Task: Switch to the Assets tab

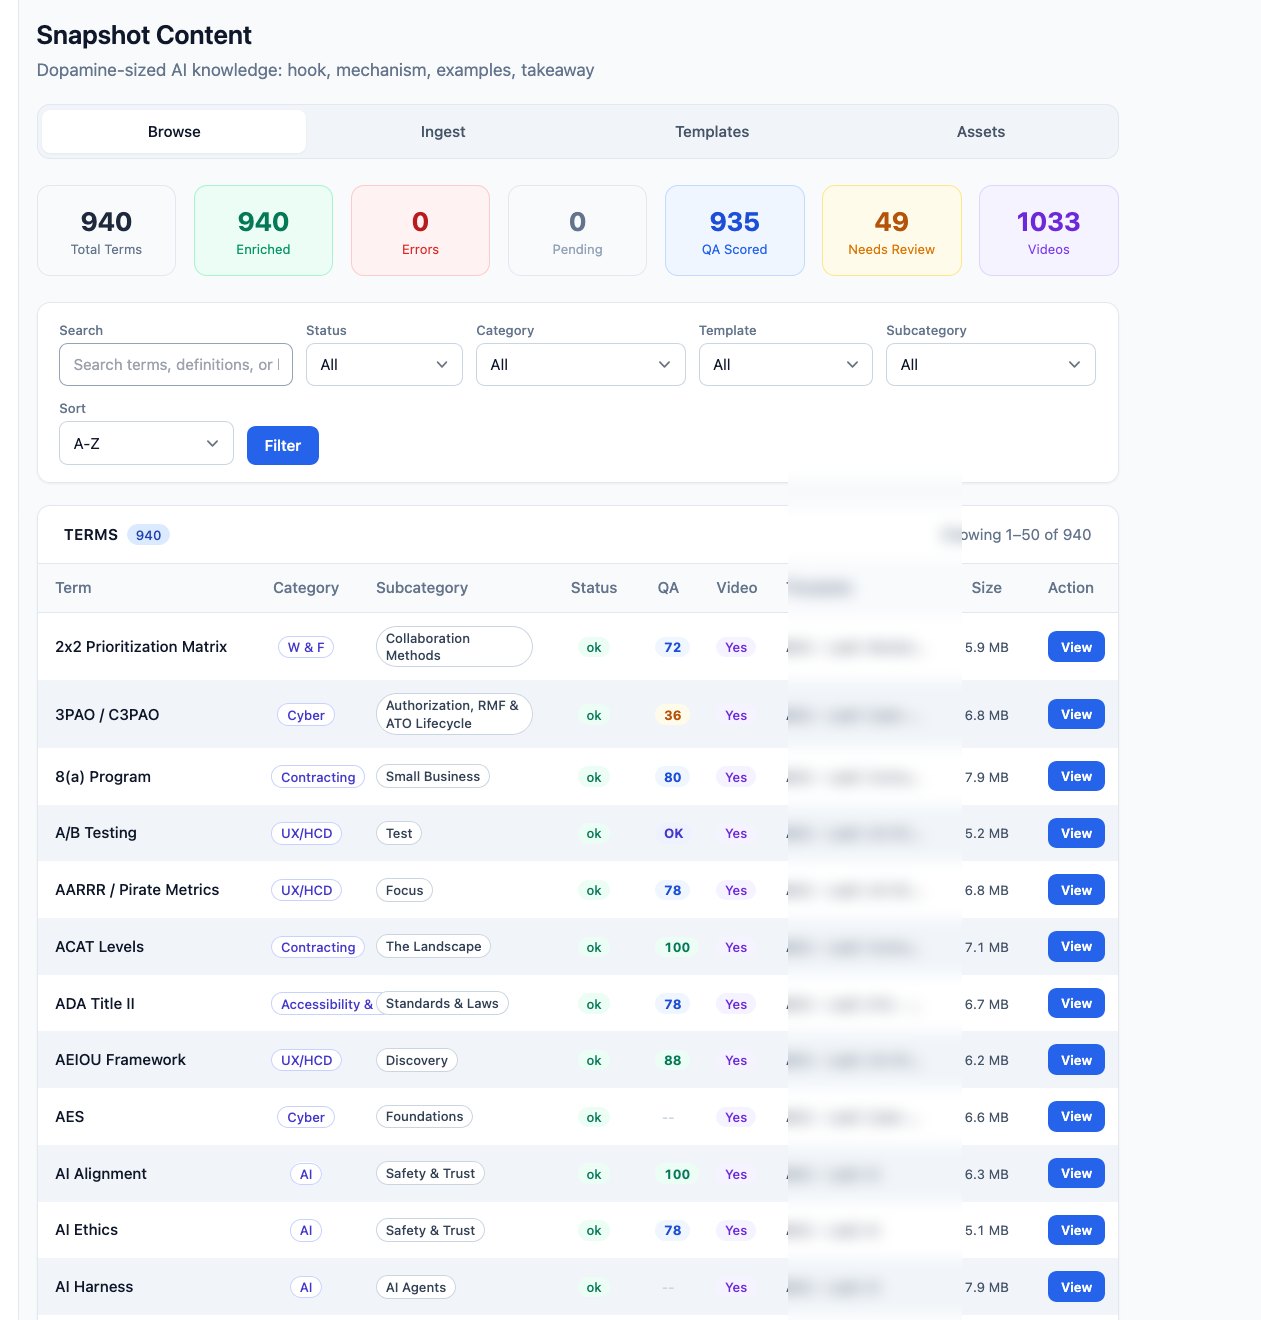Action: (x=981, y=132)
